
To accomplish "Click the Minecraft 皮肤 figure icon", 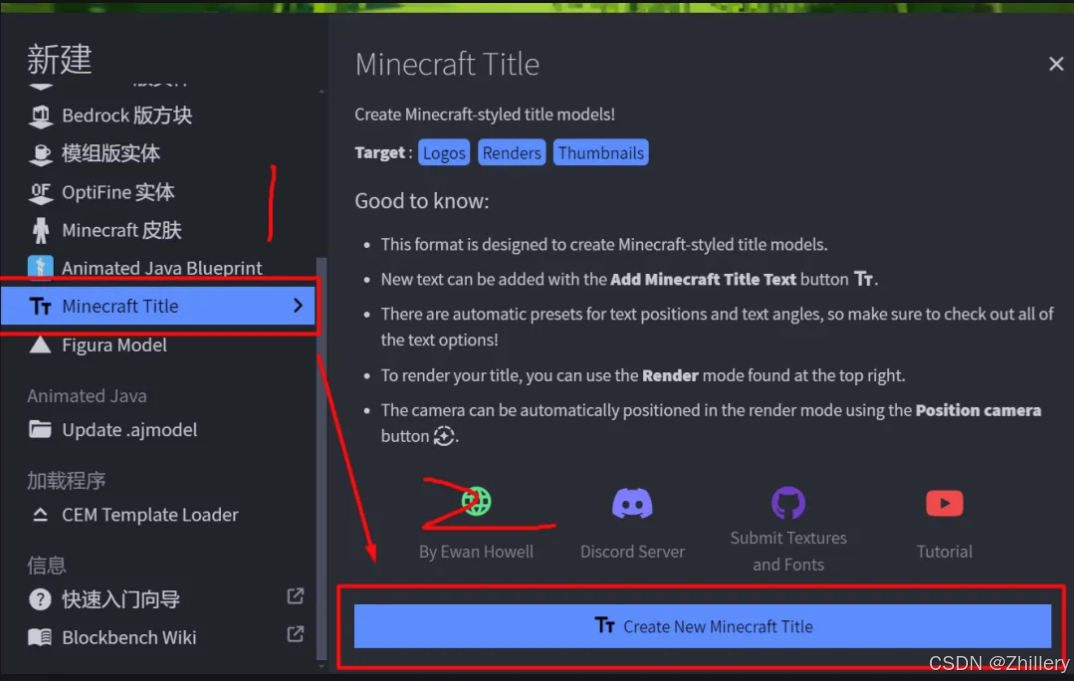I will (40, 231).
